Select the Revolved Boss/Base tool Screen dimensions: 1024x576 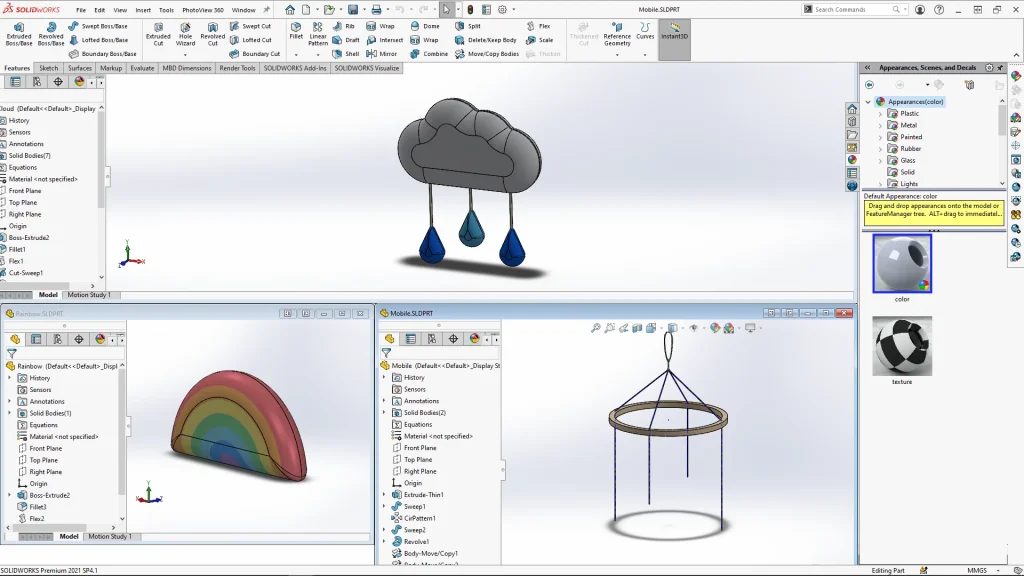point(50,34)
